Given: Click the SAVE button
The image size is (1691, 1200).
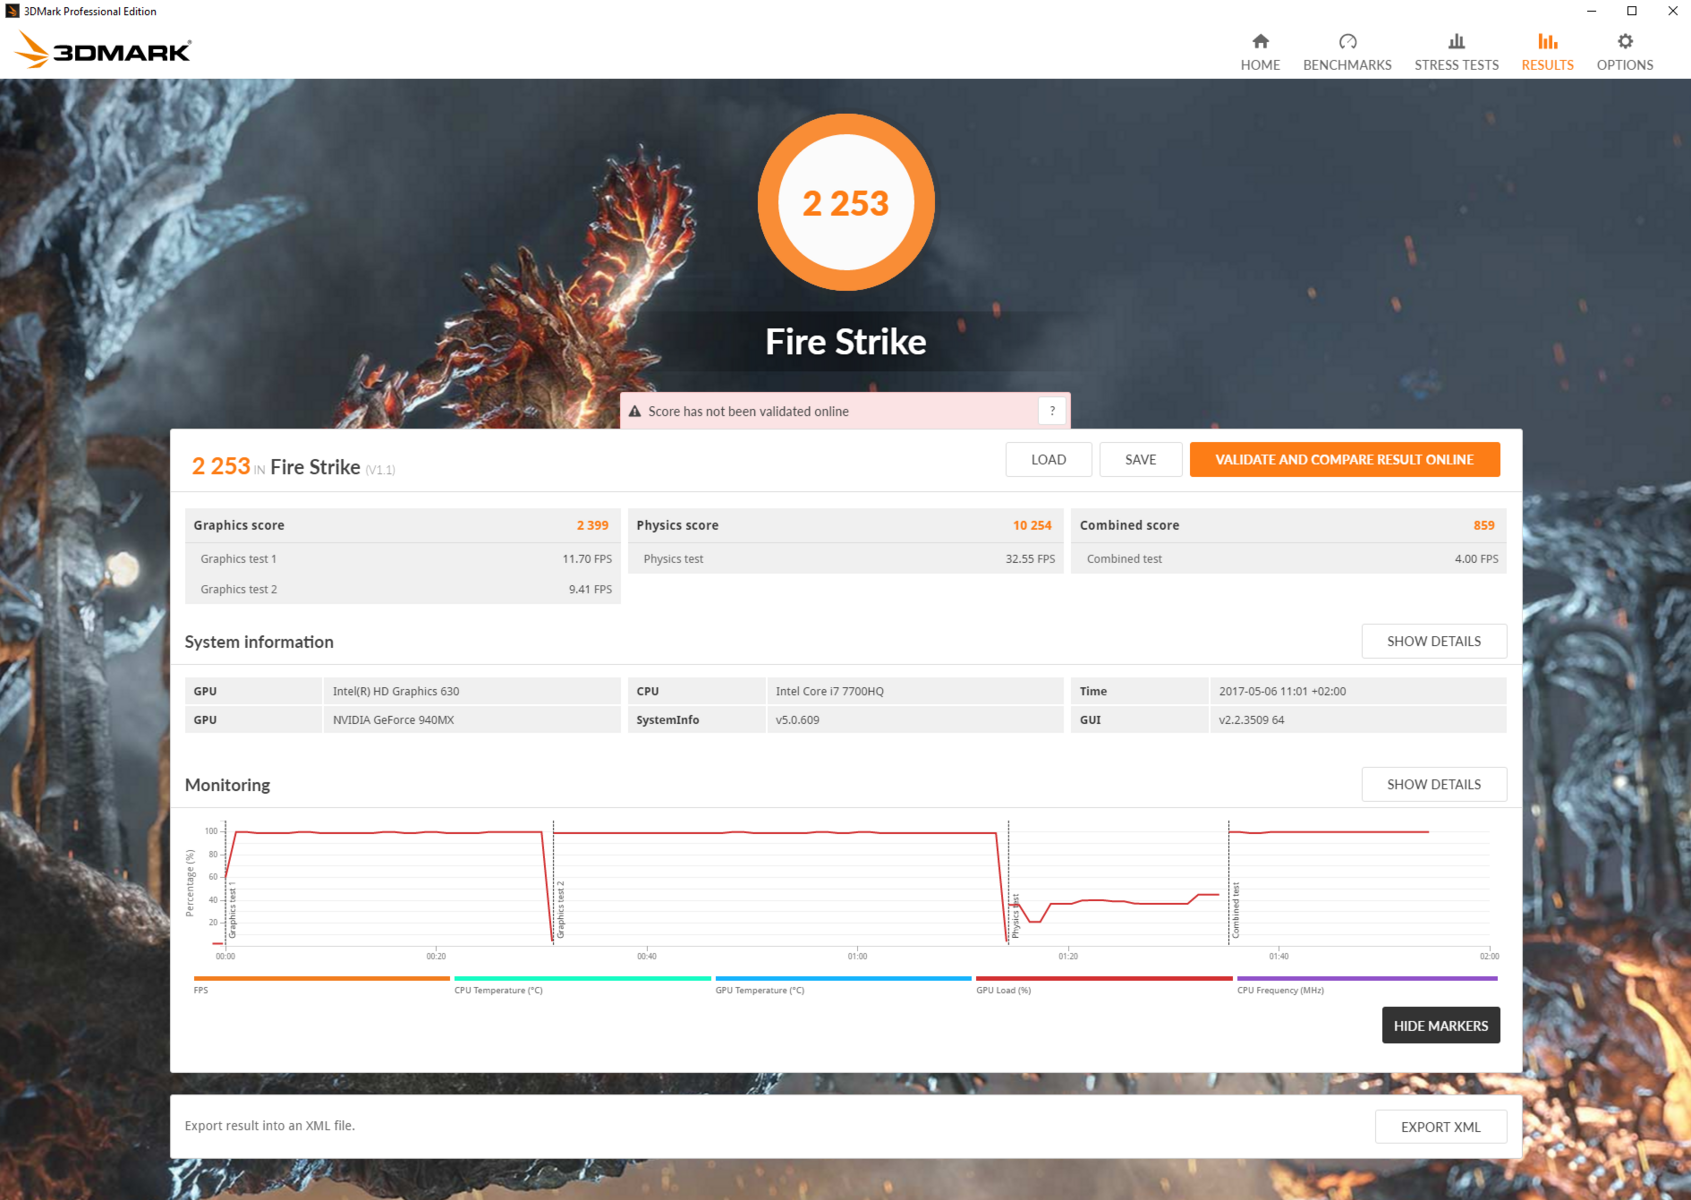Looking at the screenshot, I should click(x=1140, y=460).
